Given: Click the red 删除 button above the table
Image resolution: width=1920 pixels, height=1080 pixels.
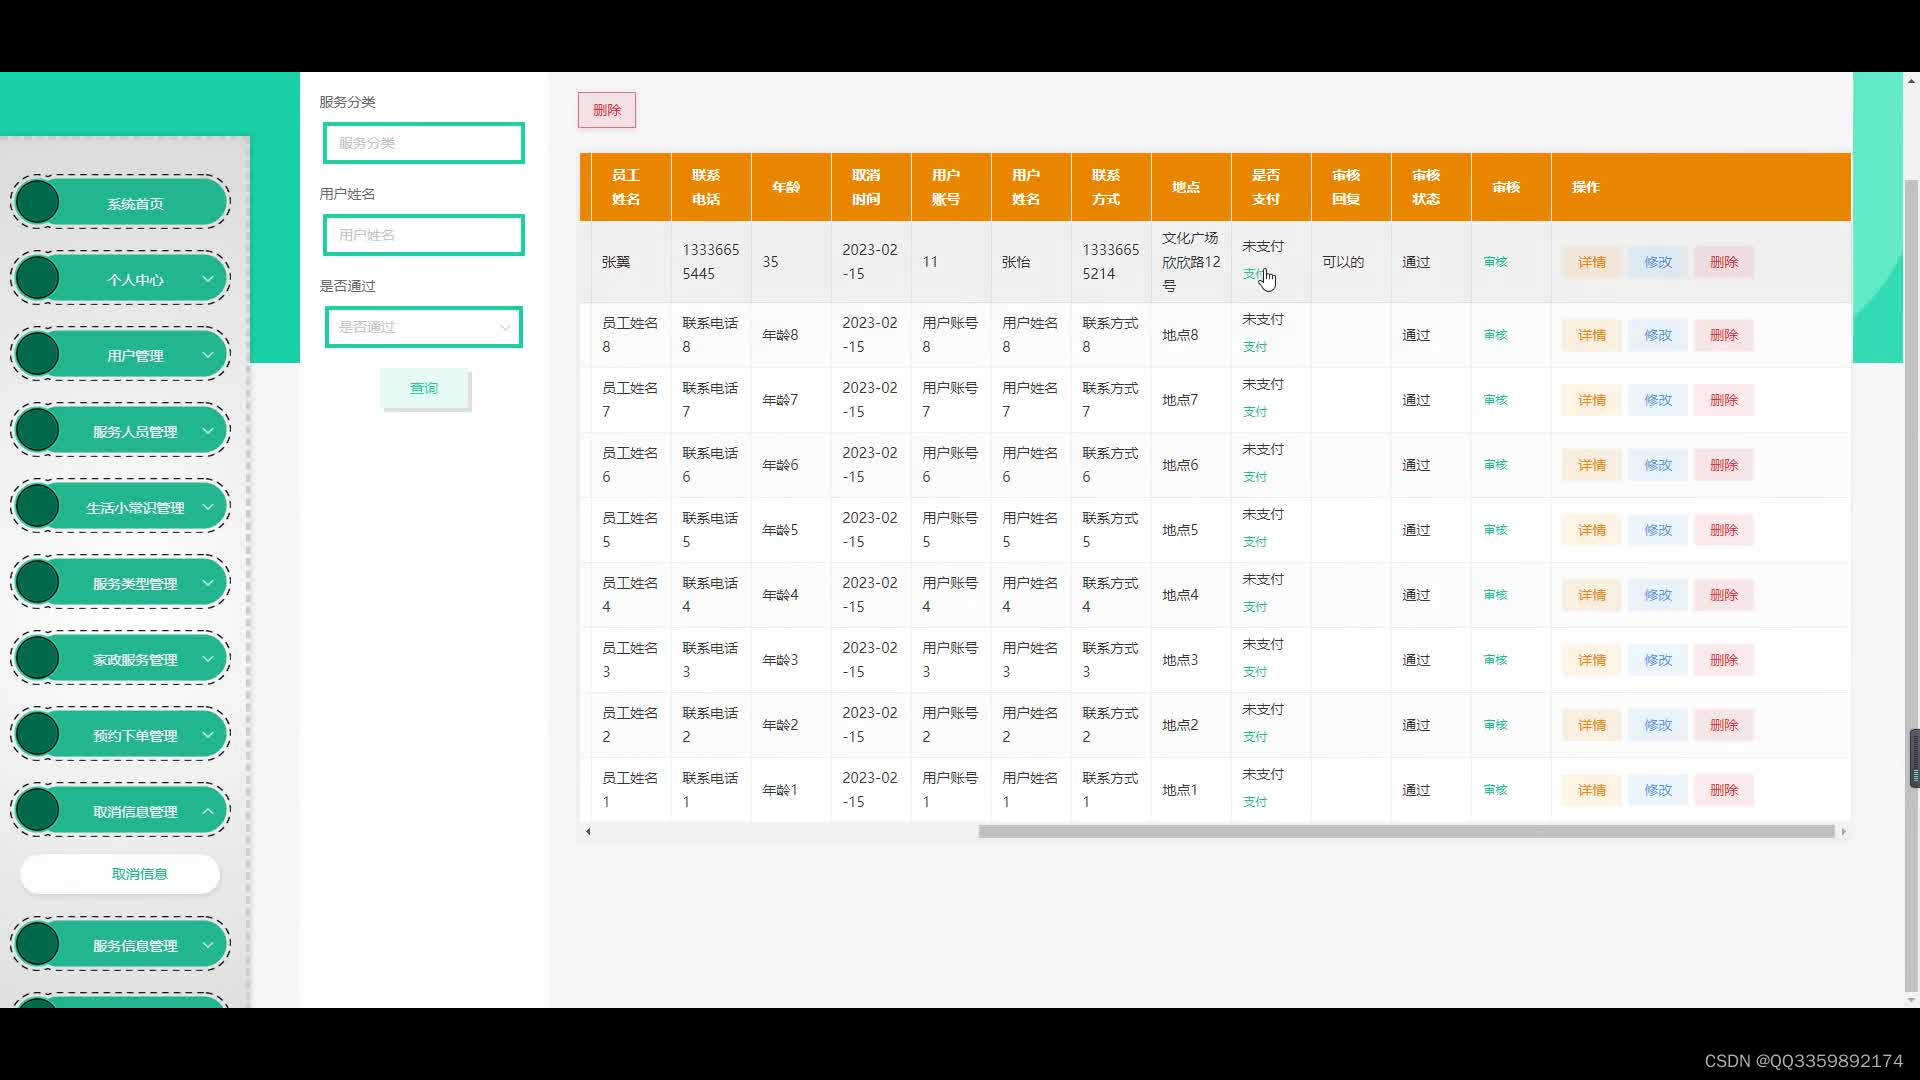Looking at the screenshot, I should 607,110.
